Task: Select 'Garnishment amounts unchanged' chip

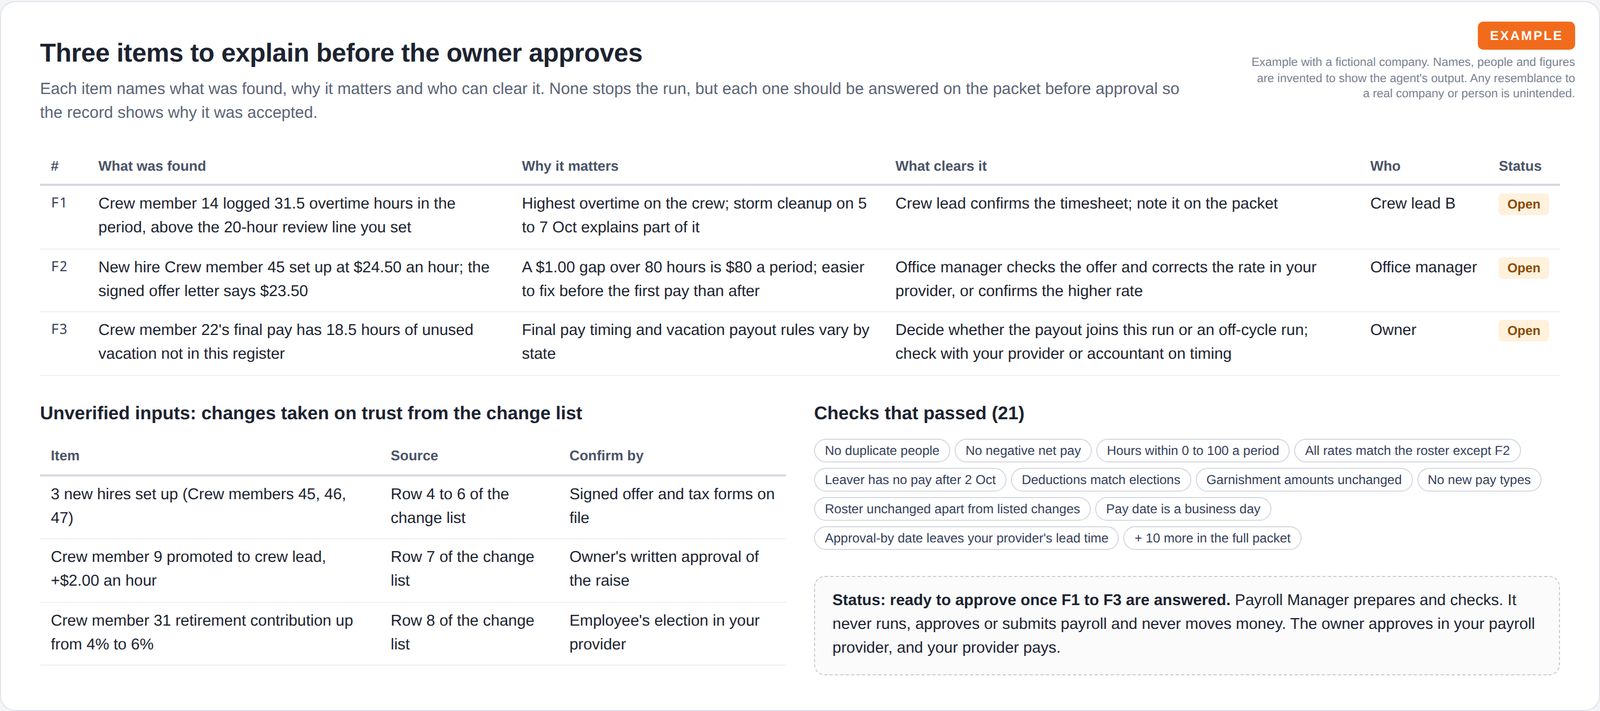Action: (x=1304, y=480)
